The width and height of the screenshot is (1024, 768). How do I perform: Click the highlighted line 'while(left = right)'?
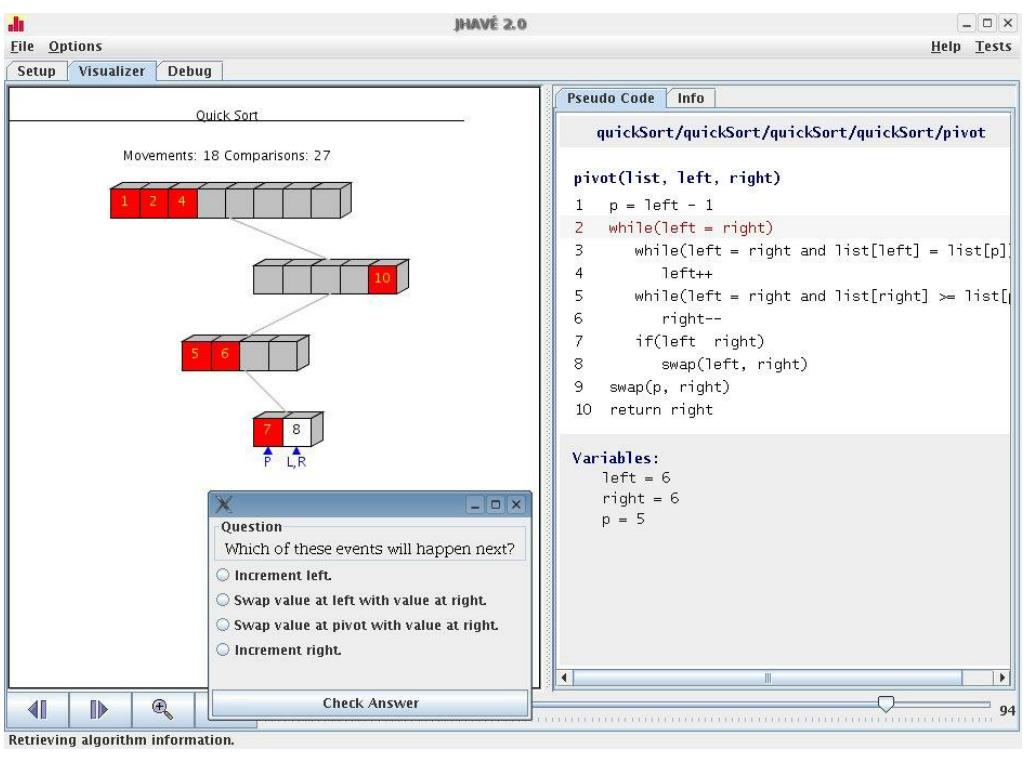[690, 228]
